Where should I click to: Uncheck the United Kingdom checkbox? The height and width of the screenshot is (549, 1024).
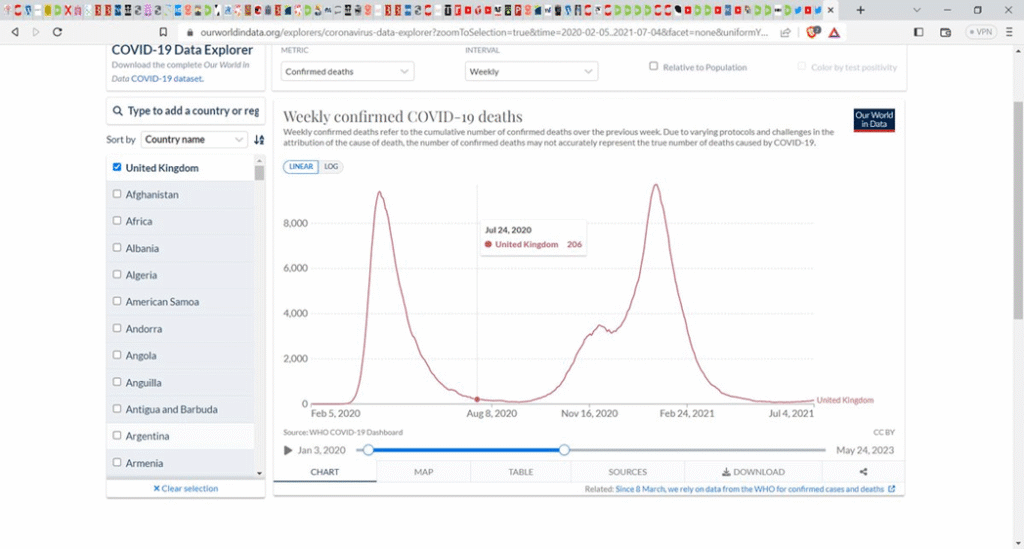coord(117,167)
